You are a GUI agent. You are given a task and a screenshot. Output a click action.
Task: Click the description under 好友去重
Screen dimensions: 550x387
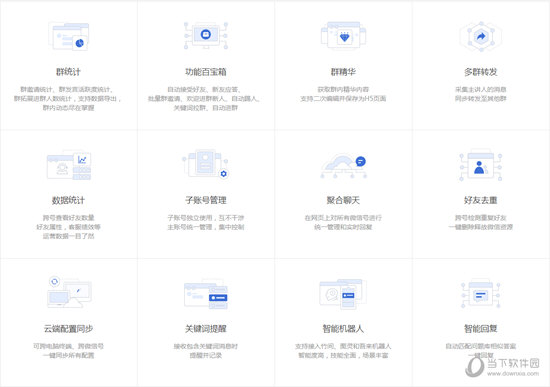tap(481, 222)
